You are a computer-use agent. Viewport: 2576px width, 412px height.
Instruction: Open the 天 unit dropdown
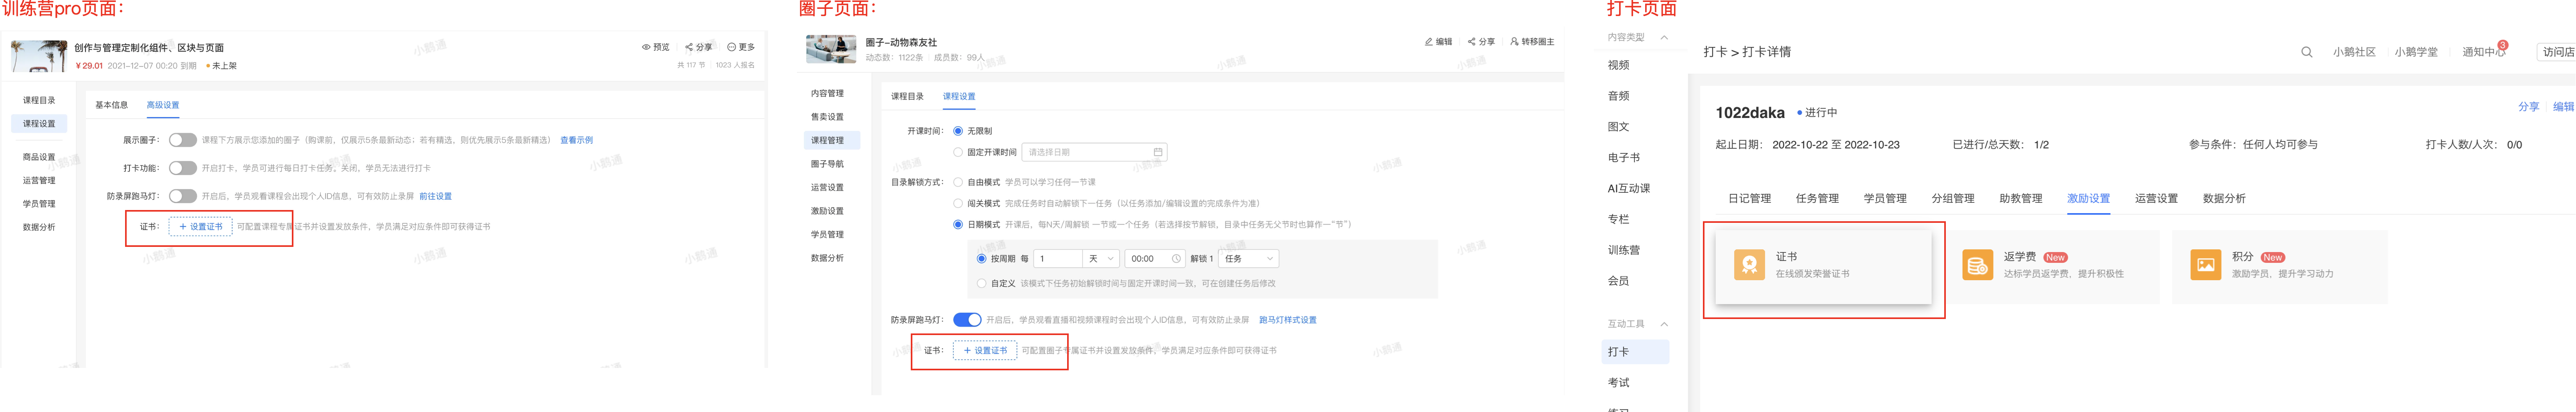click(1101, 259)
